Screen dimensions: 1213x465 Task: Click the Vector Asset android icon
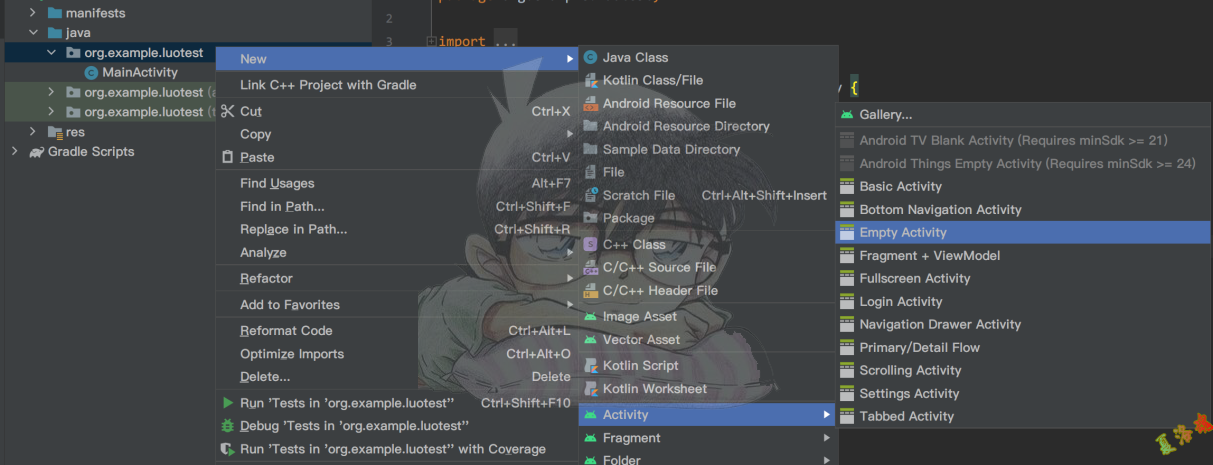click(x=590, y=340)
